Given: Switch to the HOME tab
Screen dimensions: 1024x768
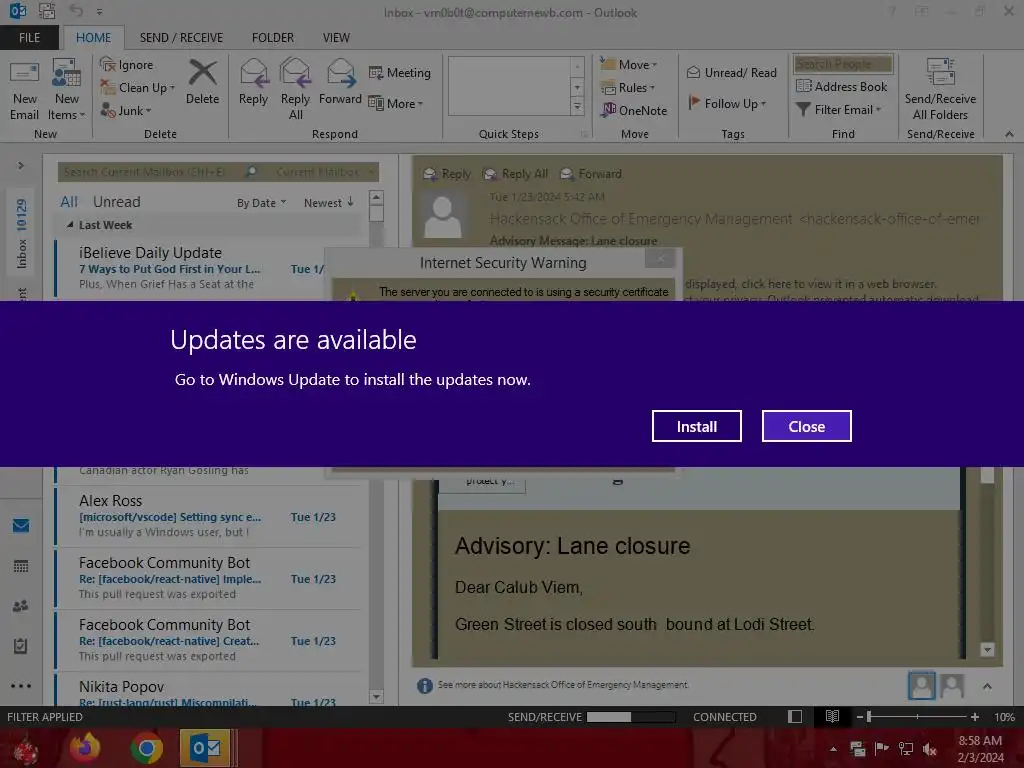Looking at the screenshot, I should point(93,38).
